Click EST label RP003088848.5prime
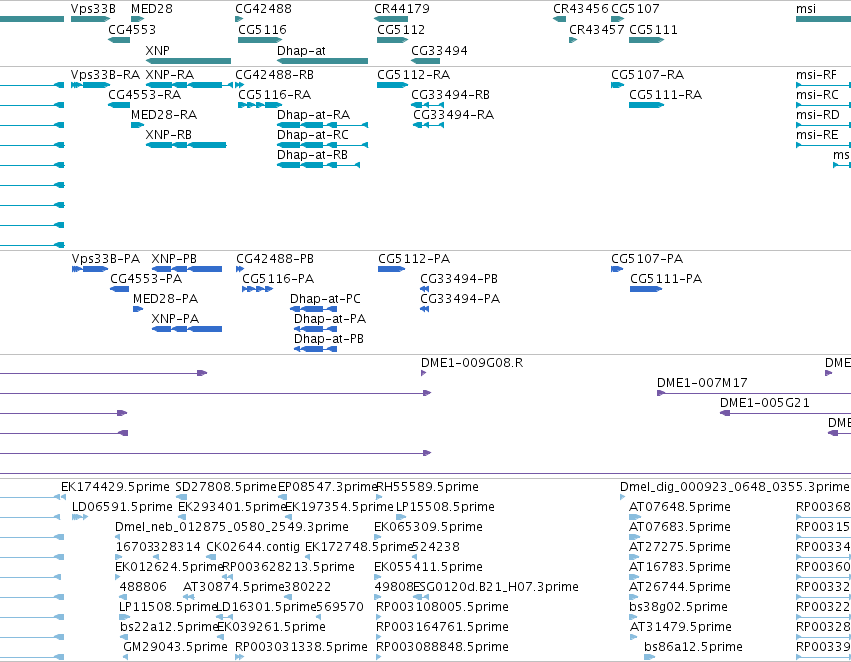This screenshot has width=851, height=662. (442, 647)
